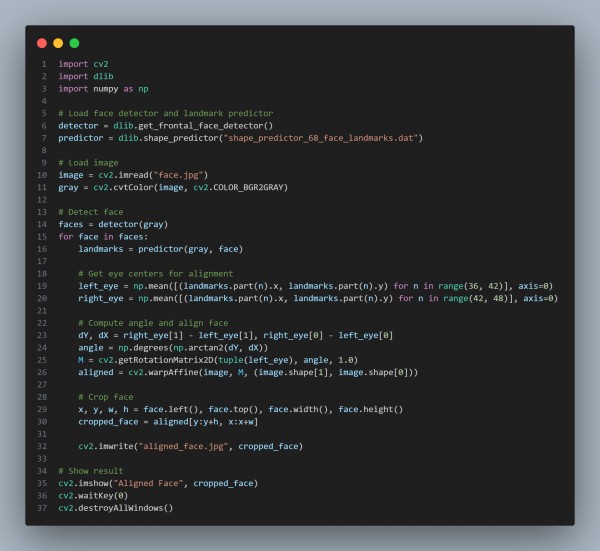Click the '# Detect face' comment
This screenshot has width=600, height=551.
point(91,212)
